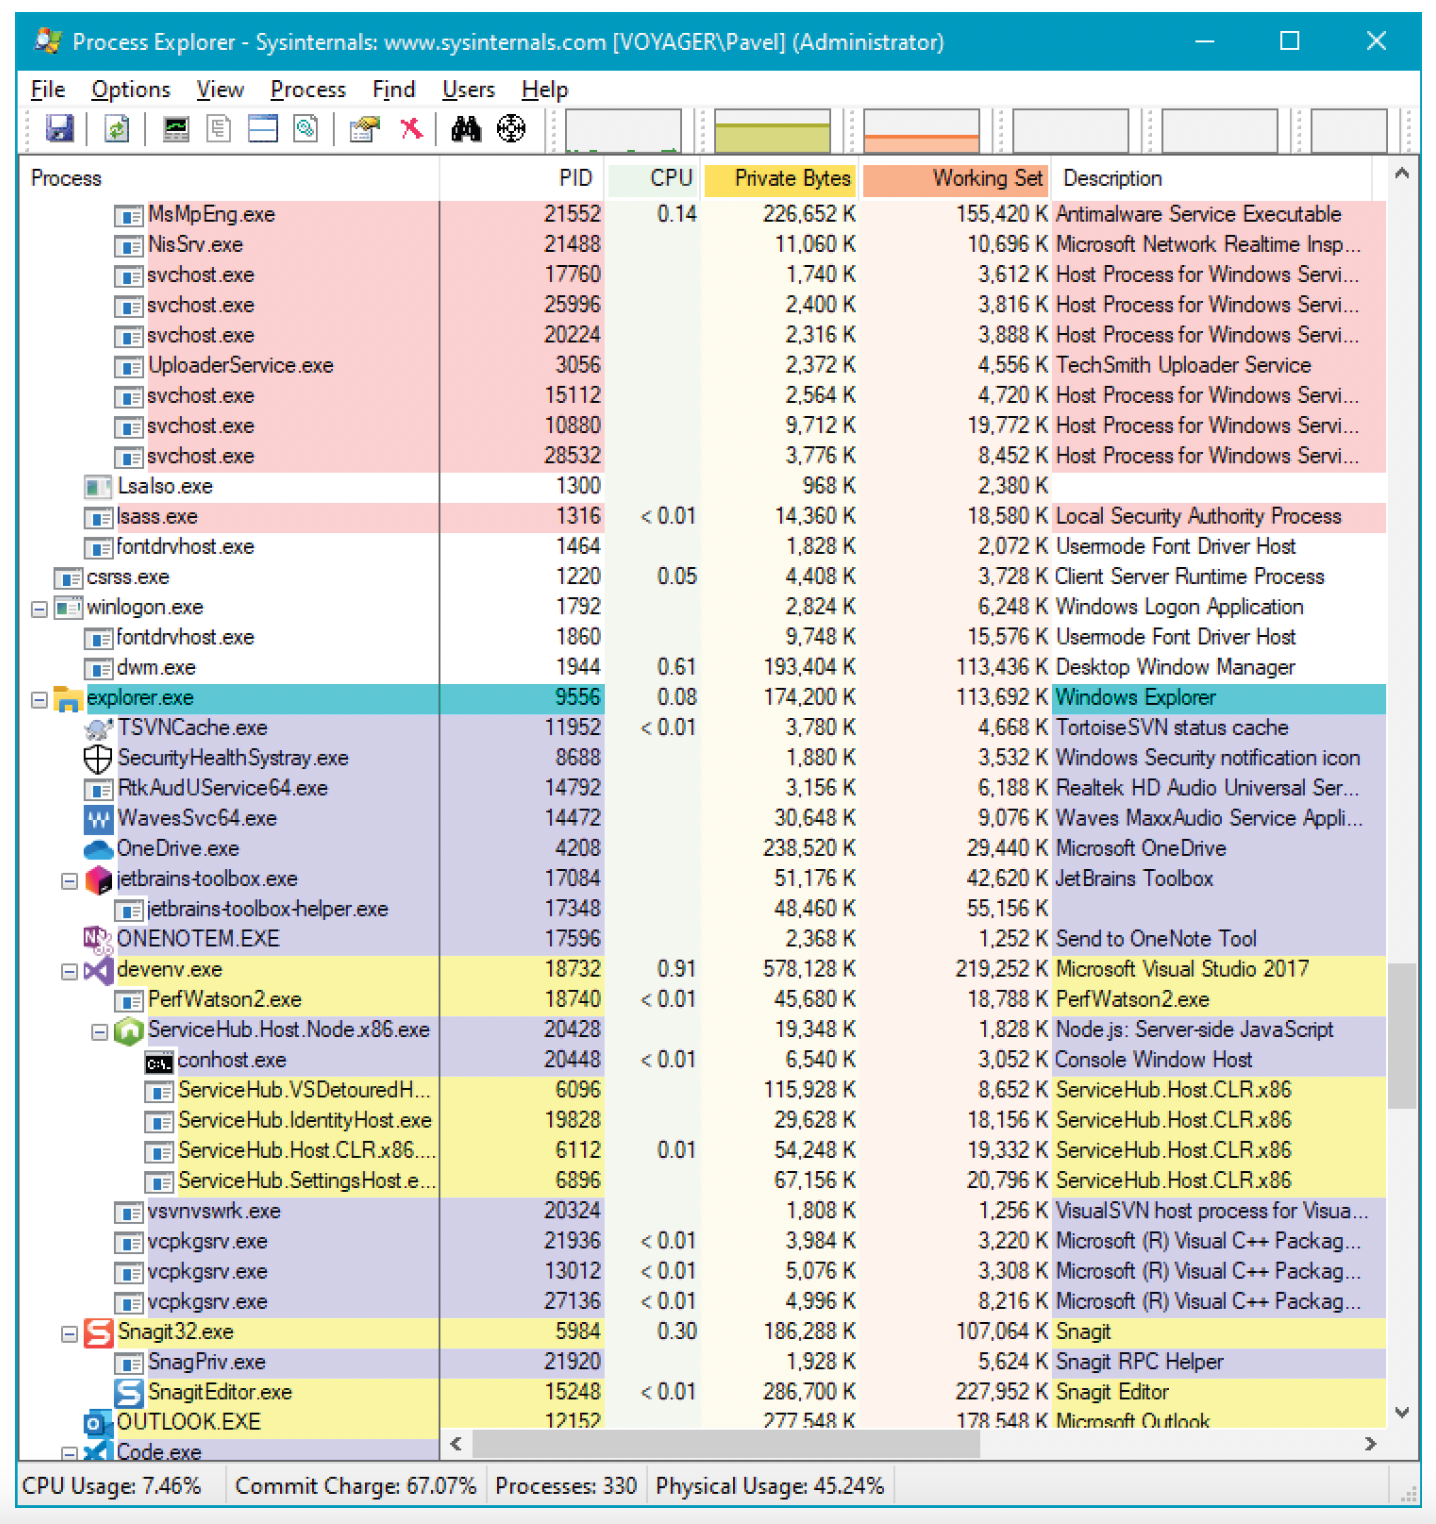Select the 'PerfWatson2.exe' process name
Image resolution: width=1436 pixels, height=1524 pixels.
click(225, 1000)
